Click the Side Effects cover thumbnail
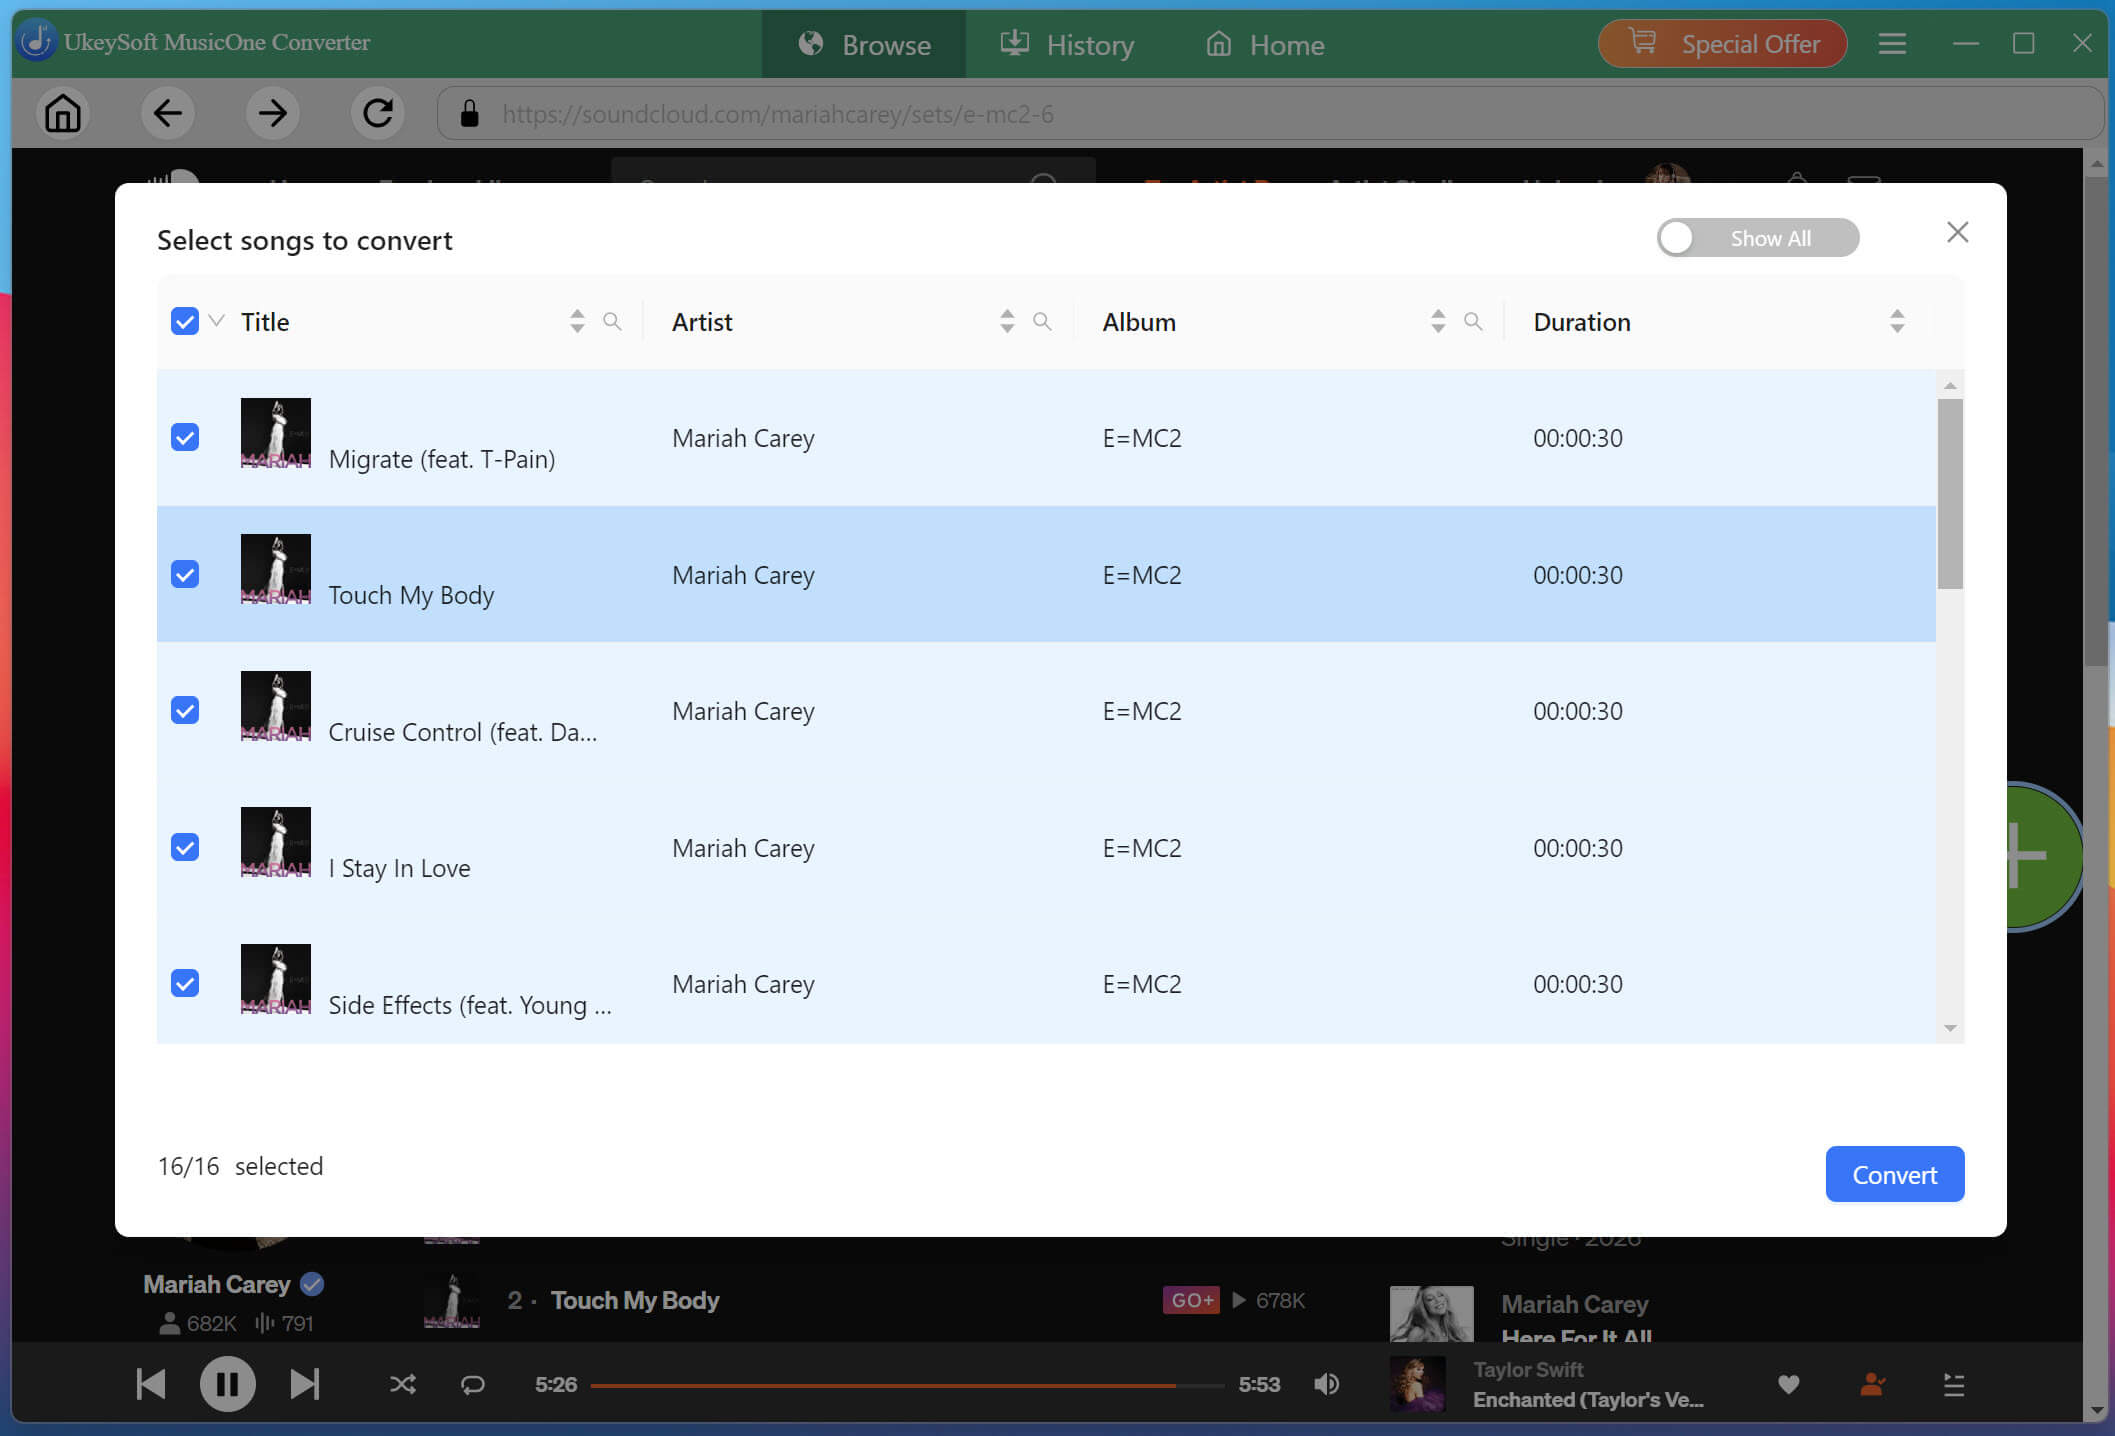 pos(276,979)
